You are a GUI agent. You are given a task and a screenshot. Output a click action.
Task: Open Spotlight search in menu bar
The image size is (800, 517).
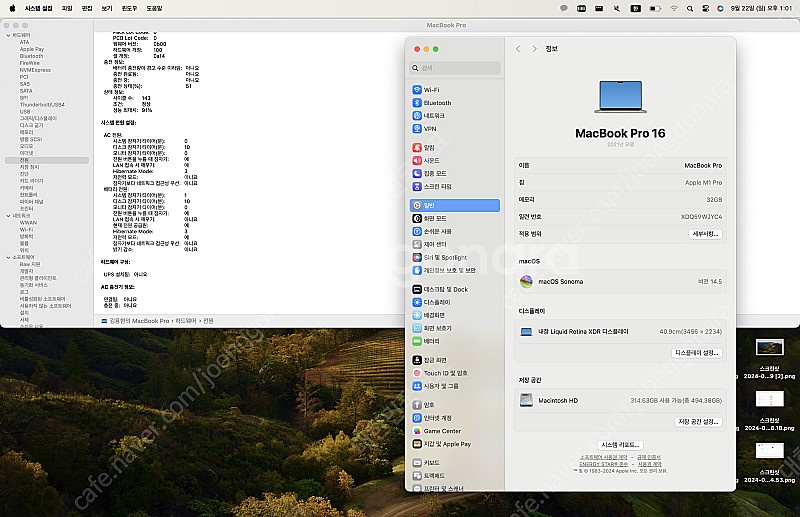pyautogui.click(x=690, y=8)
